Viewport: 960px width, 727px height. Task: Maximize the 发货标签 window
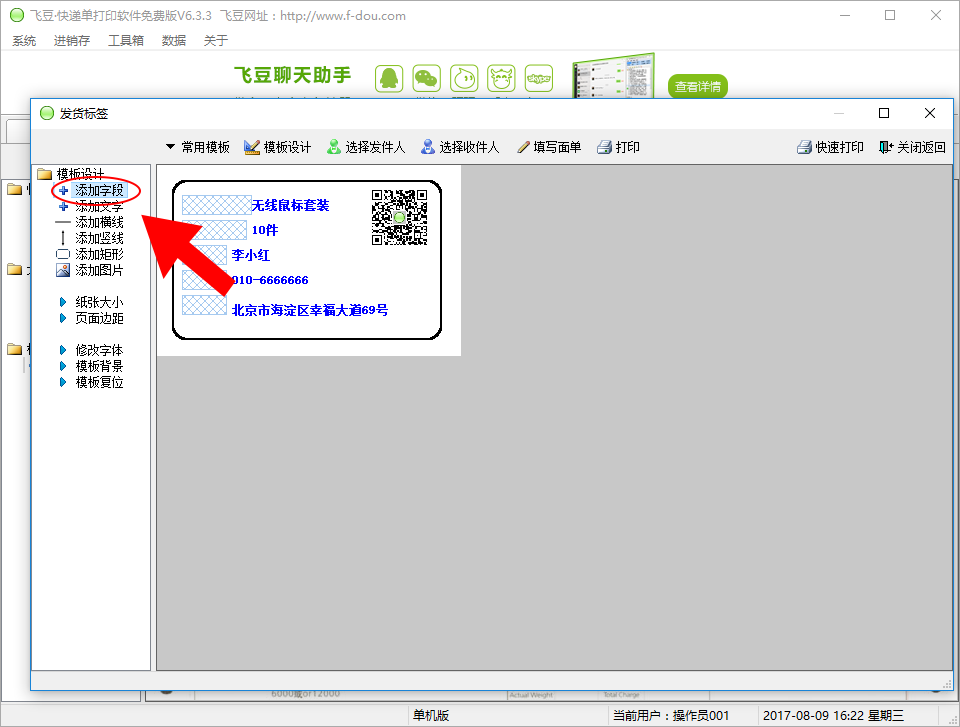[x=883, y=113]
